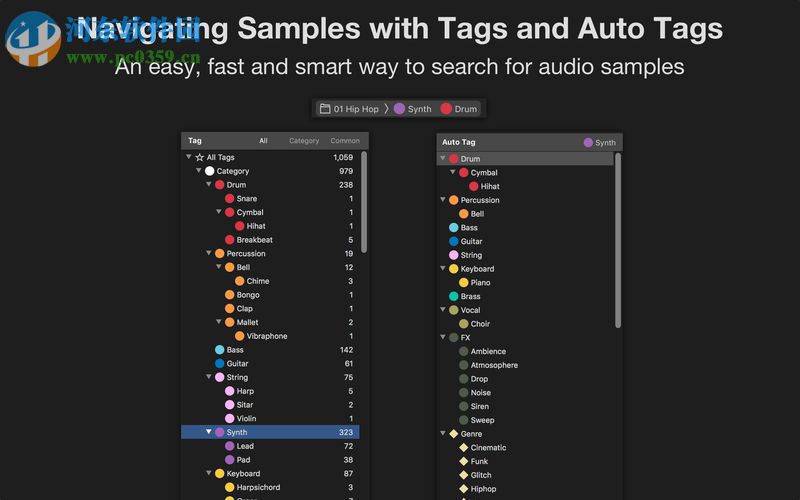The width and height of the screenshot is (800, 500).
Task: Switch to the All tab in Tag panel
Action: (x=263, y=141)
